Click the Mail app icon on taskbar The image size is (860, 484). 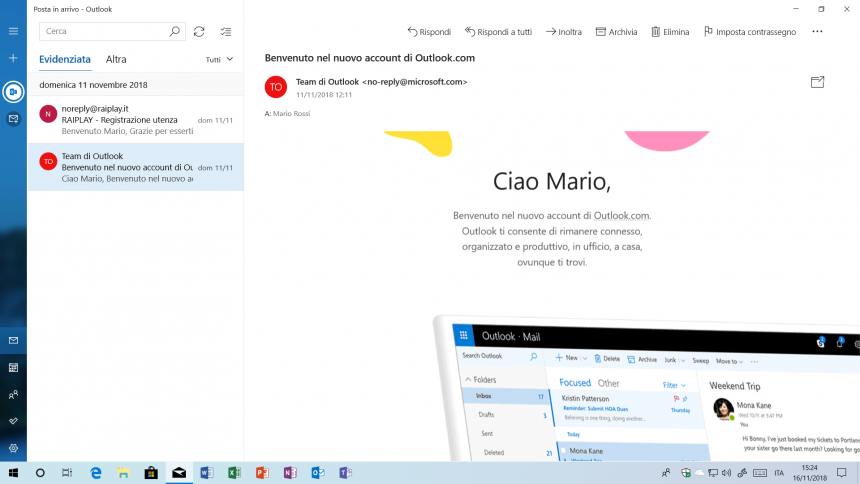click(179, 472)
